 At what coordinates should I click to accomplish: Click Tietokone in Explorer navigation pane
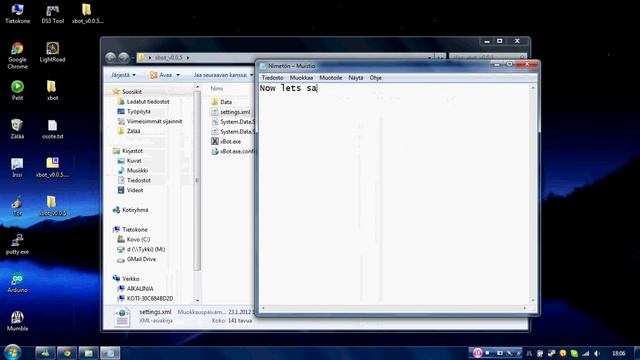click(x=130, y=229)
